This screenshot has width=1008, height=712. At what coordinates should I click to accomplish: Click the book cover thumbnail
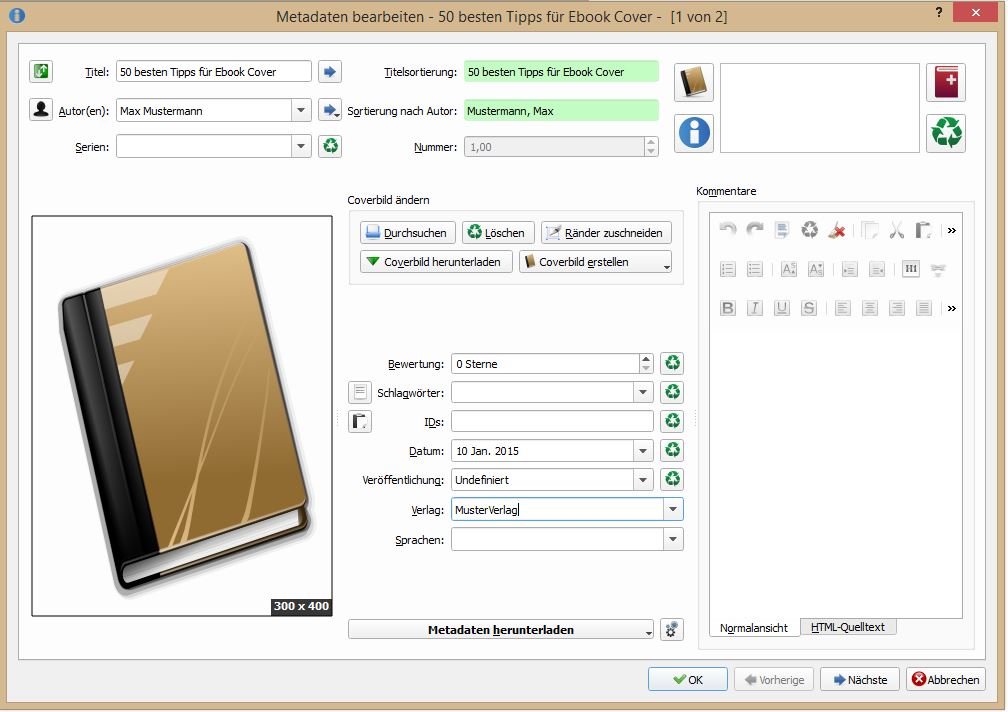182,416
